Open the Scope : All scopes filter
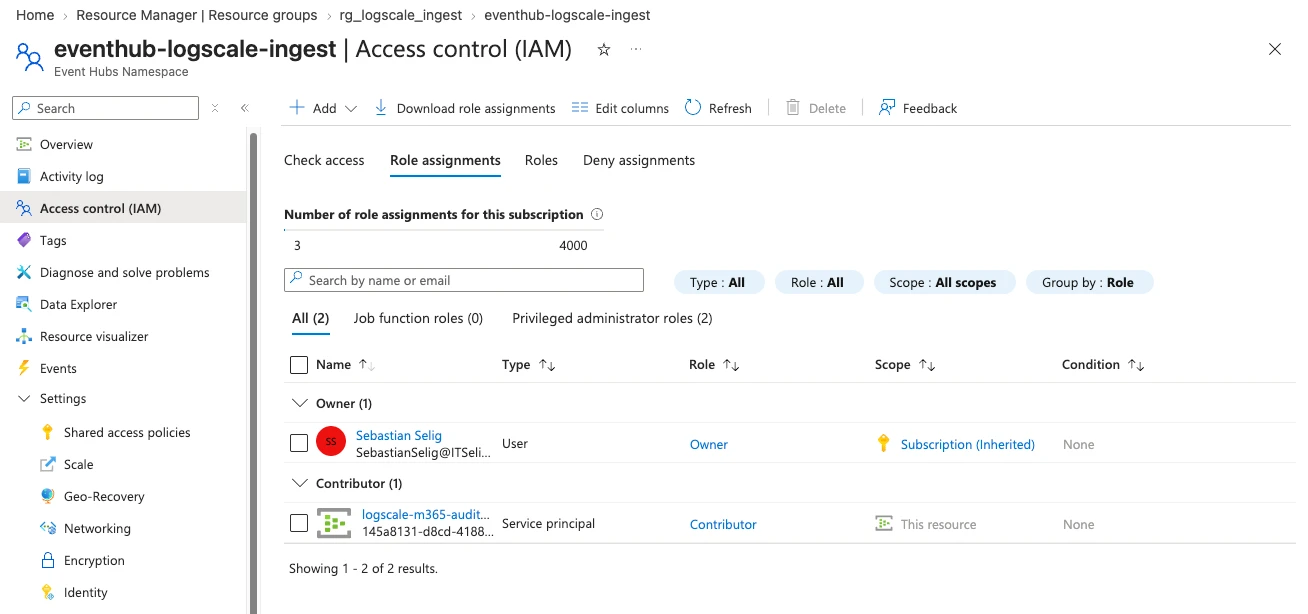Image resolution: width=1308 pixels, height=614 pixels. [943, 282]
